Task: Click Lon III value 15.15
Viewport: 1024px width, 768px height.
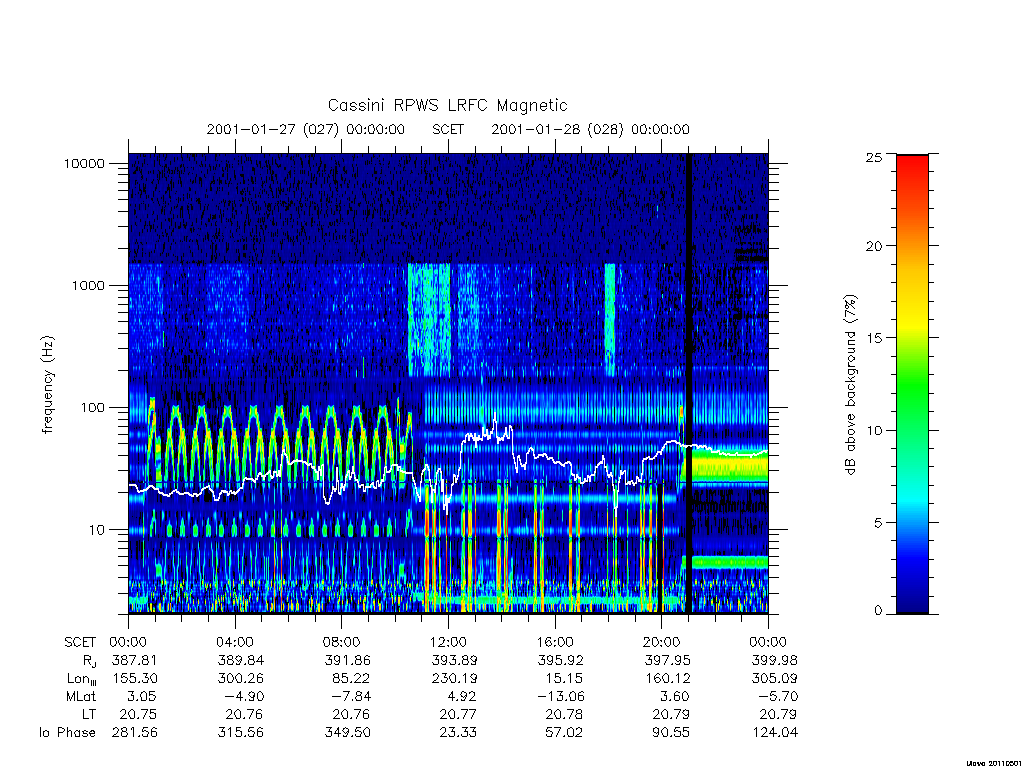Action: [564, 679]
